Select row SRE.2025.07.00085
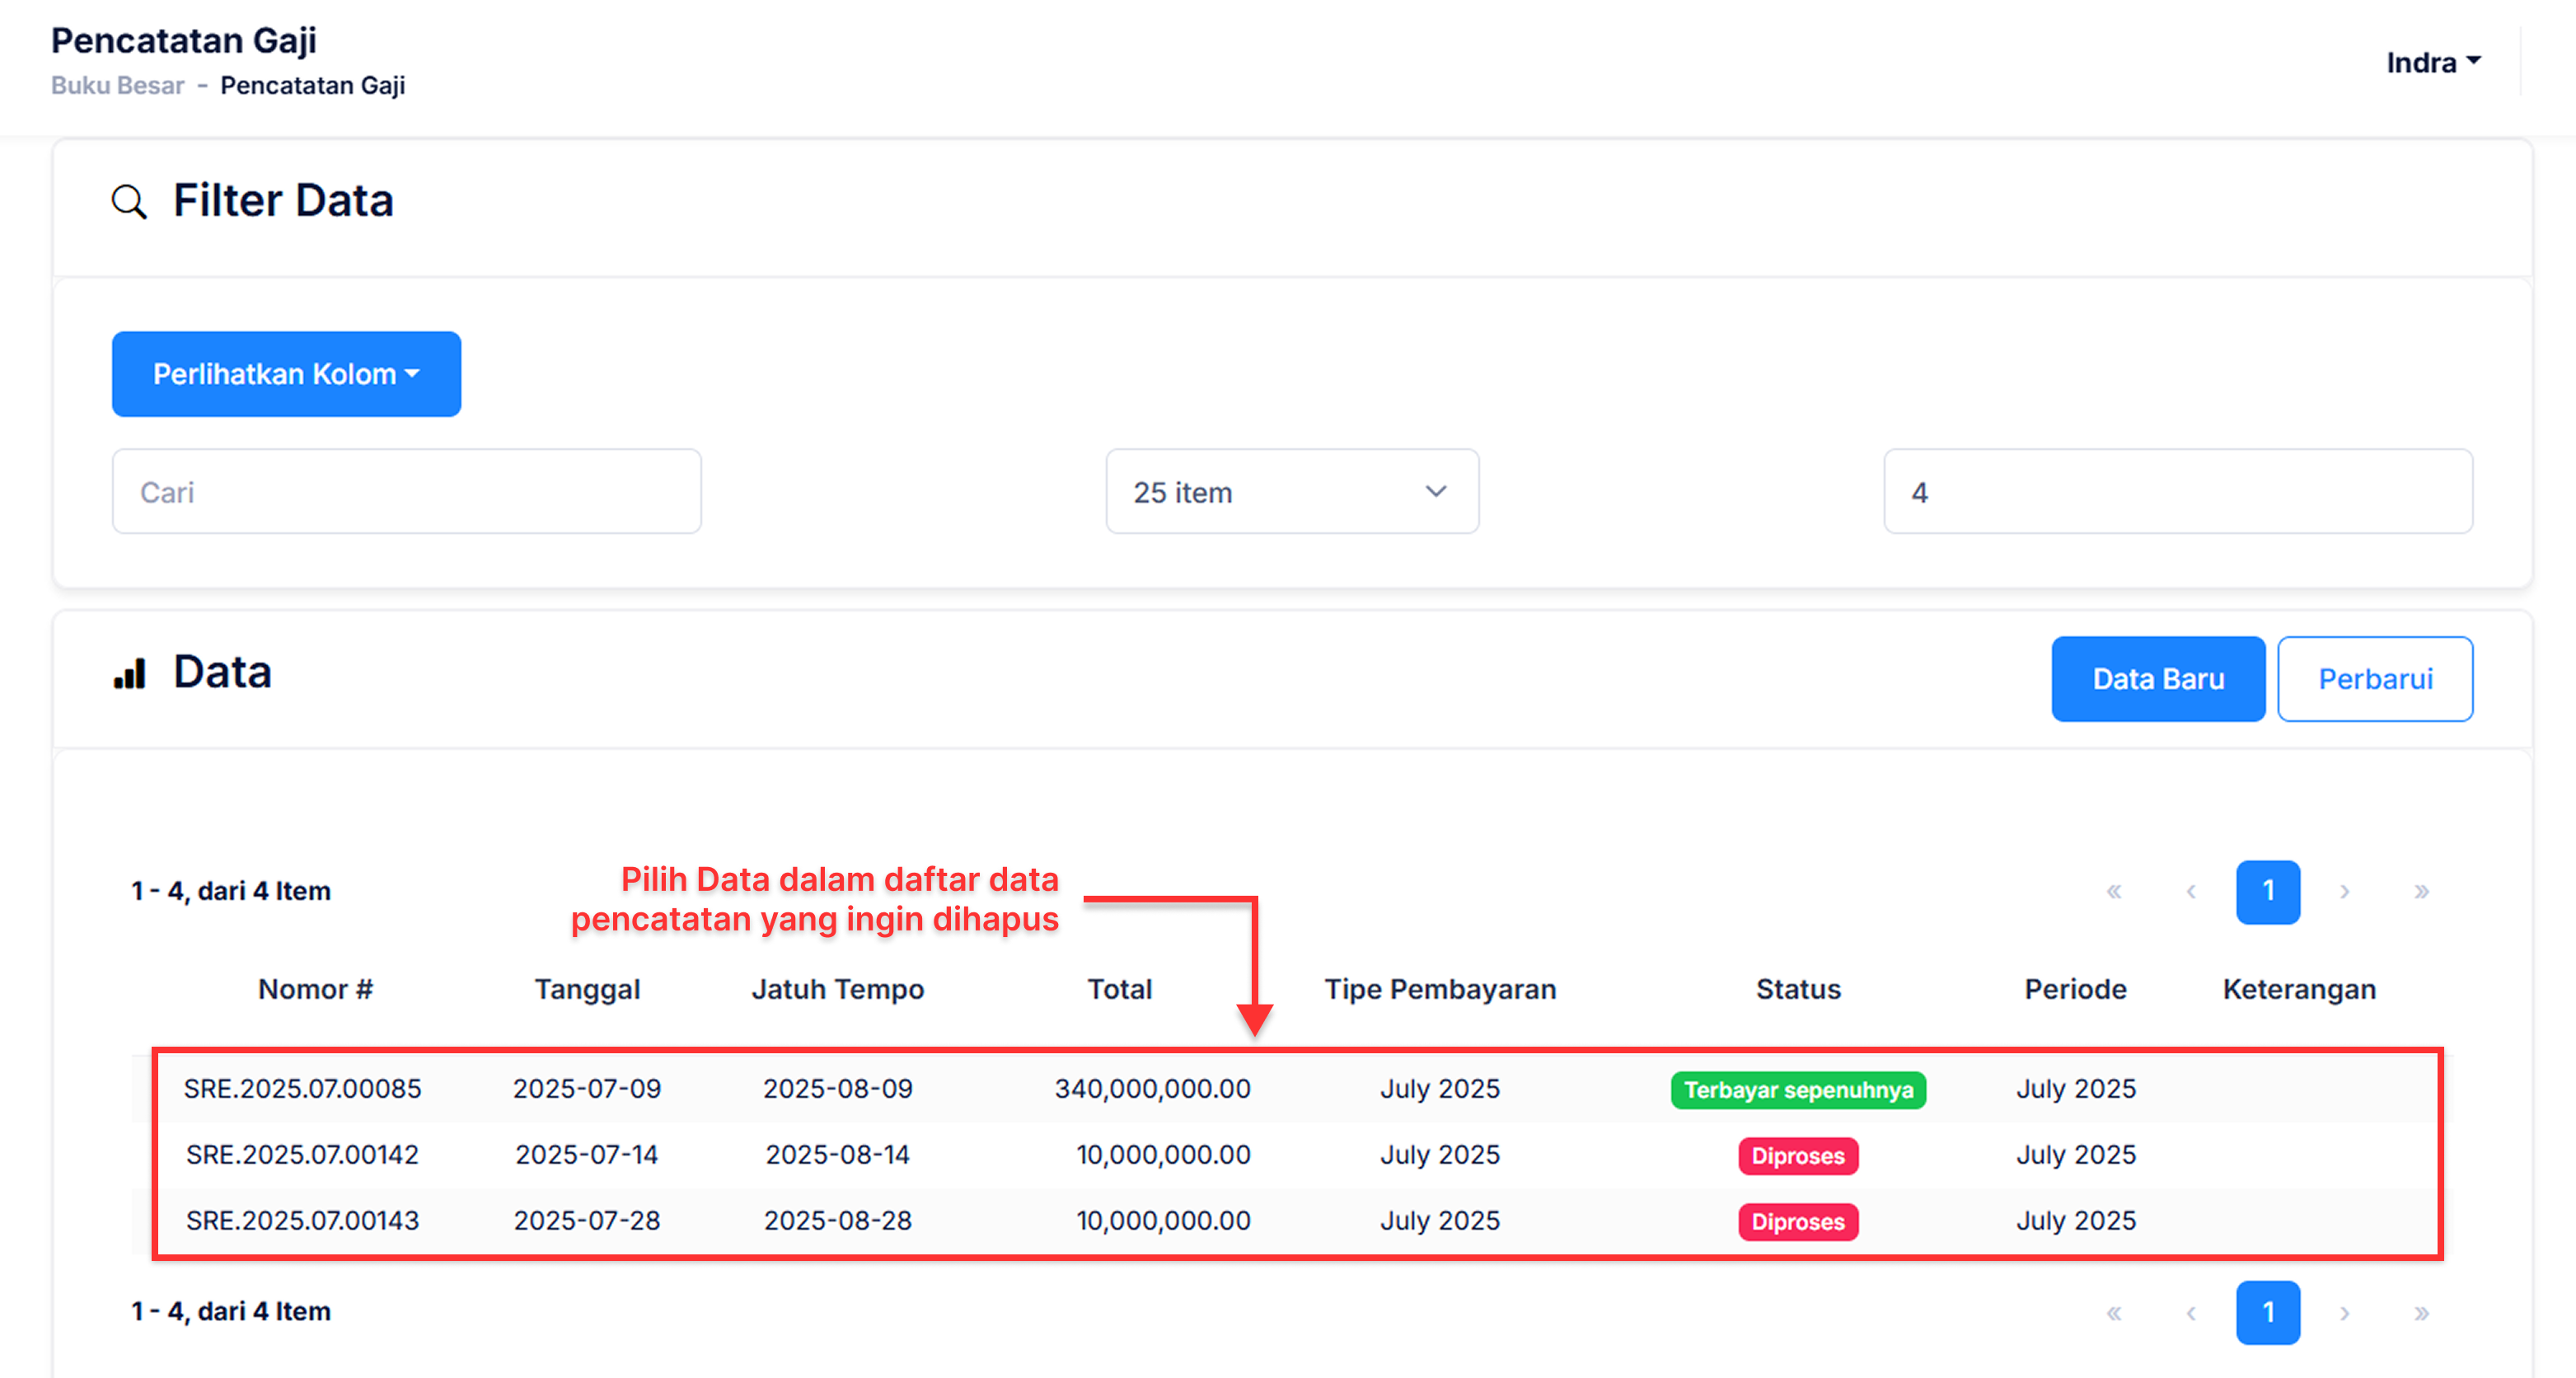 point(302,1088)
